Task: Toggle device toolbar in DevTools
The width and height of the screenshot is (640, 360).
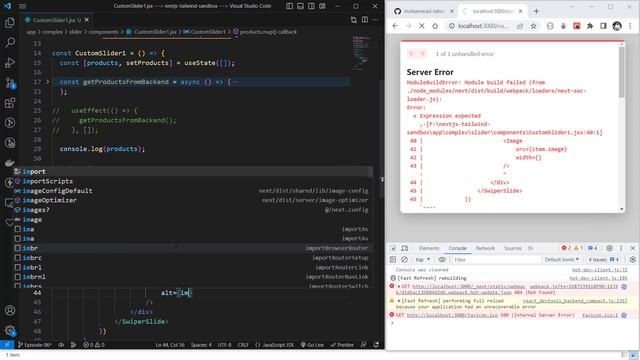Action: [x=404, y=248]
